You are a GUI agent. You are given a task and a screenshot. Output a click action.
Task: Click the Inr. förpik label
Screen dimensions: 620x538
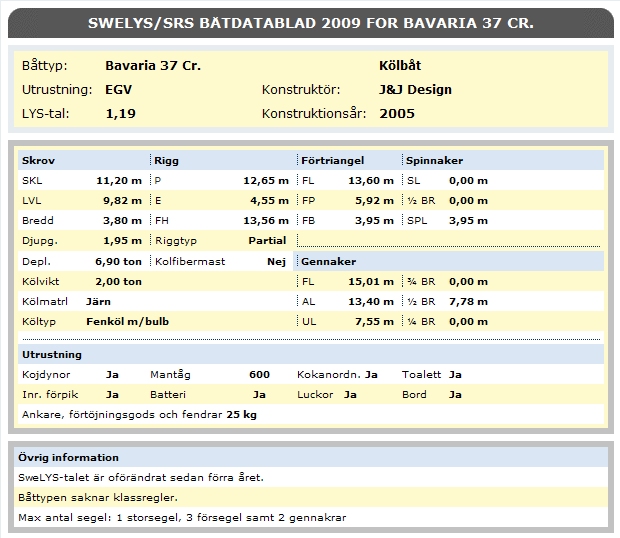(x=50, y=395)
